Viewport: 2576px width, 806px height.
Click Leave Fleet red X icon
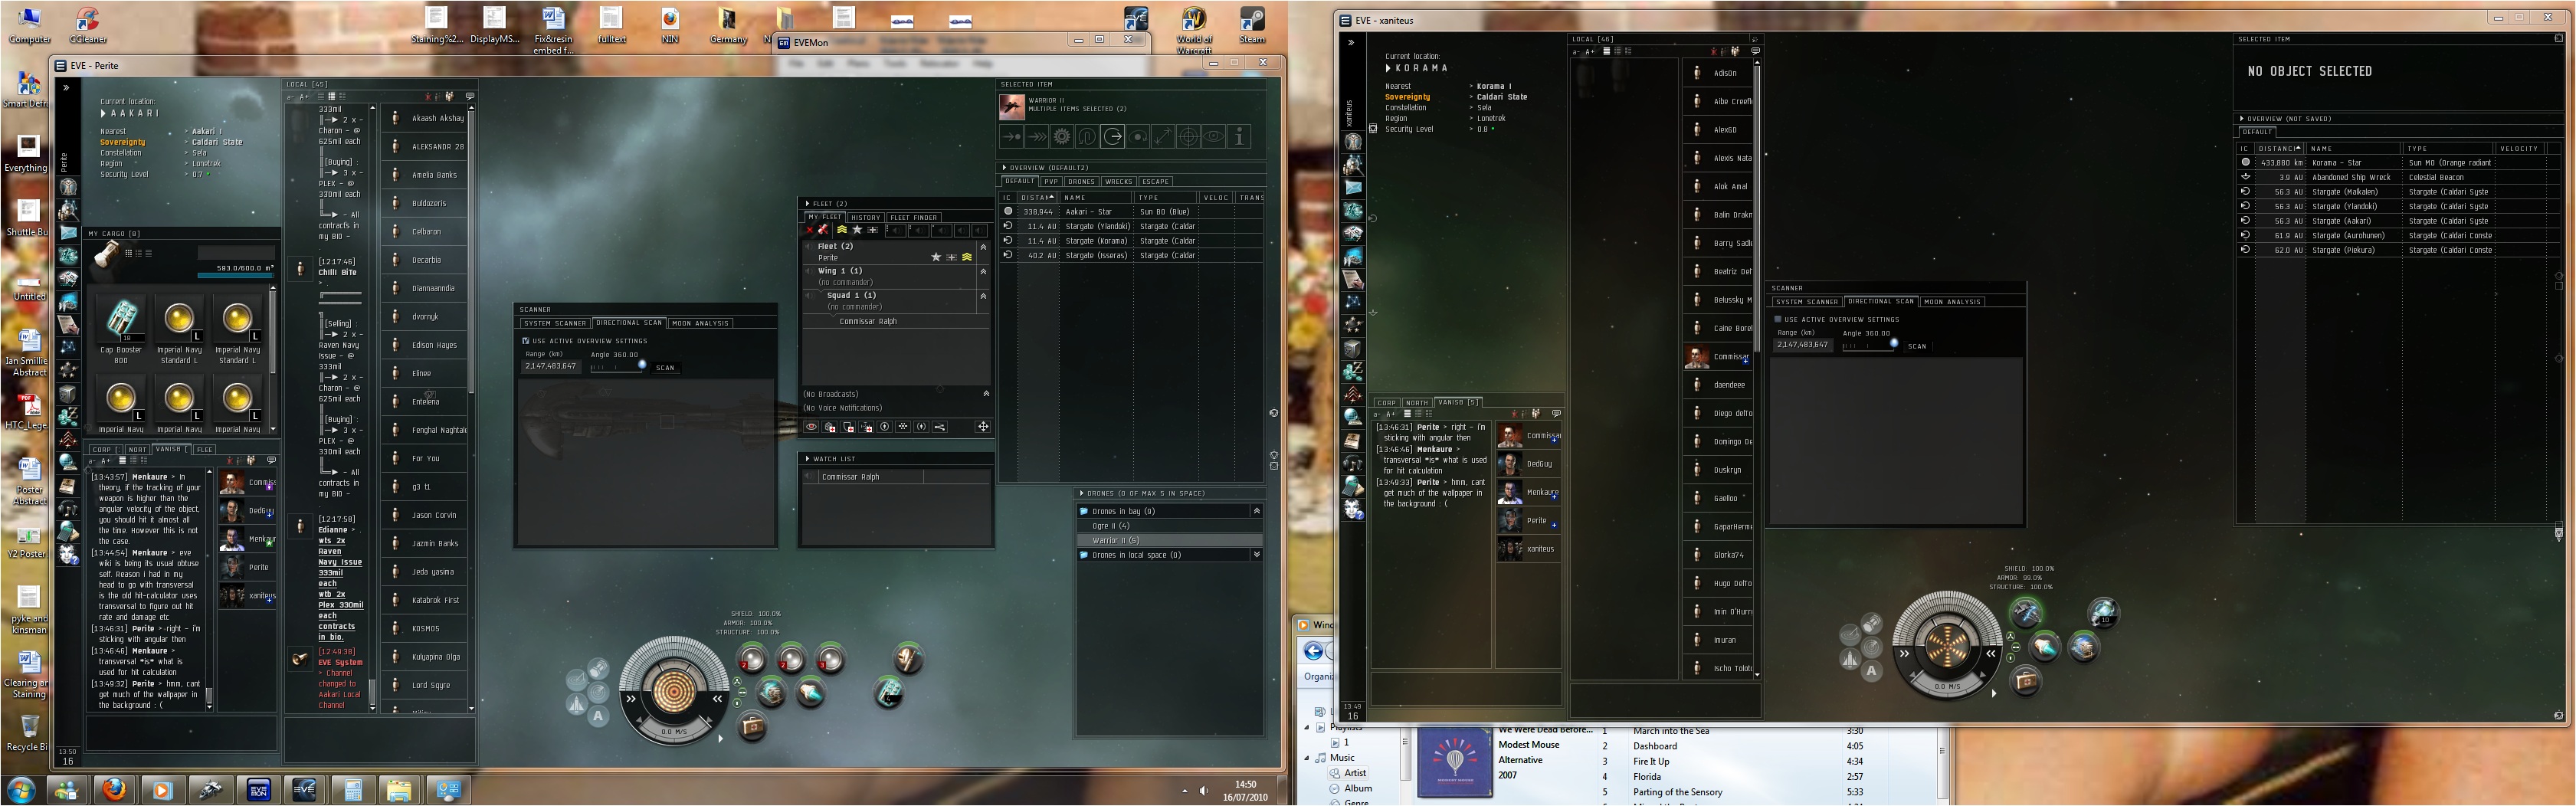[x=810, y=230]
